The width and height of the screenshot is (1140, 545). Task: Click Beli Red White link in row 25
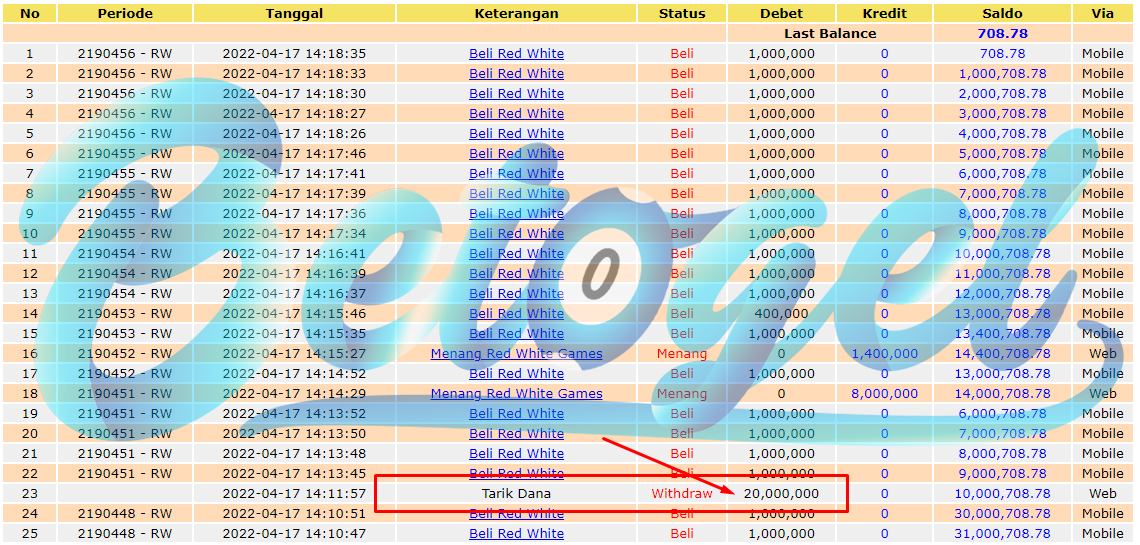[516, 533]
